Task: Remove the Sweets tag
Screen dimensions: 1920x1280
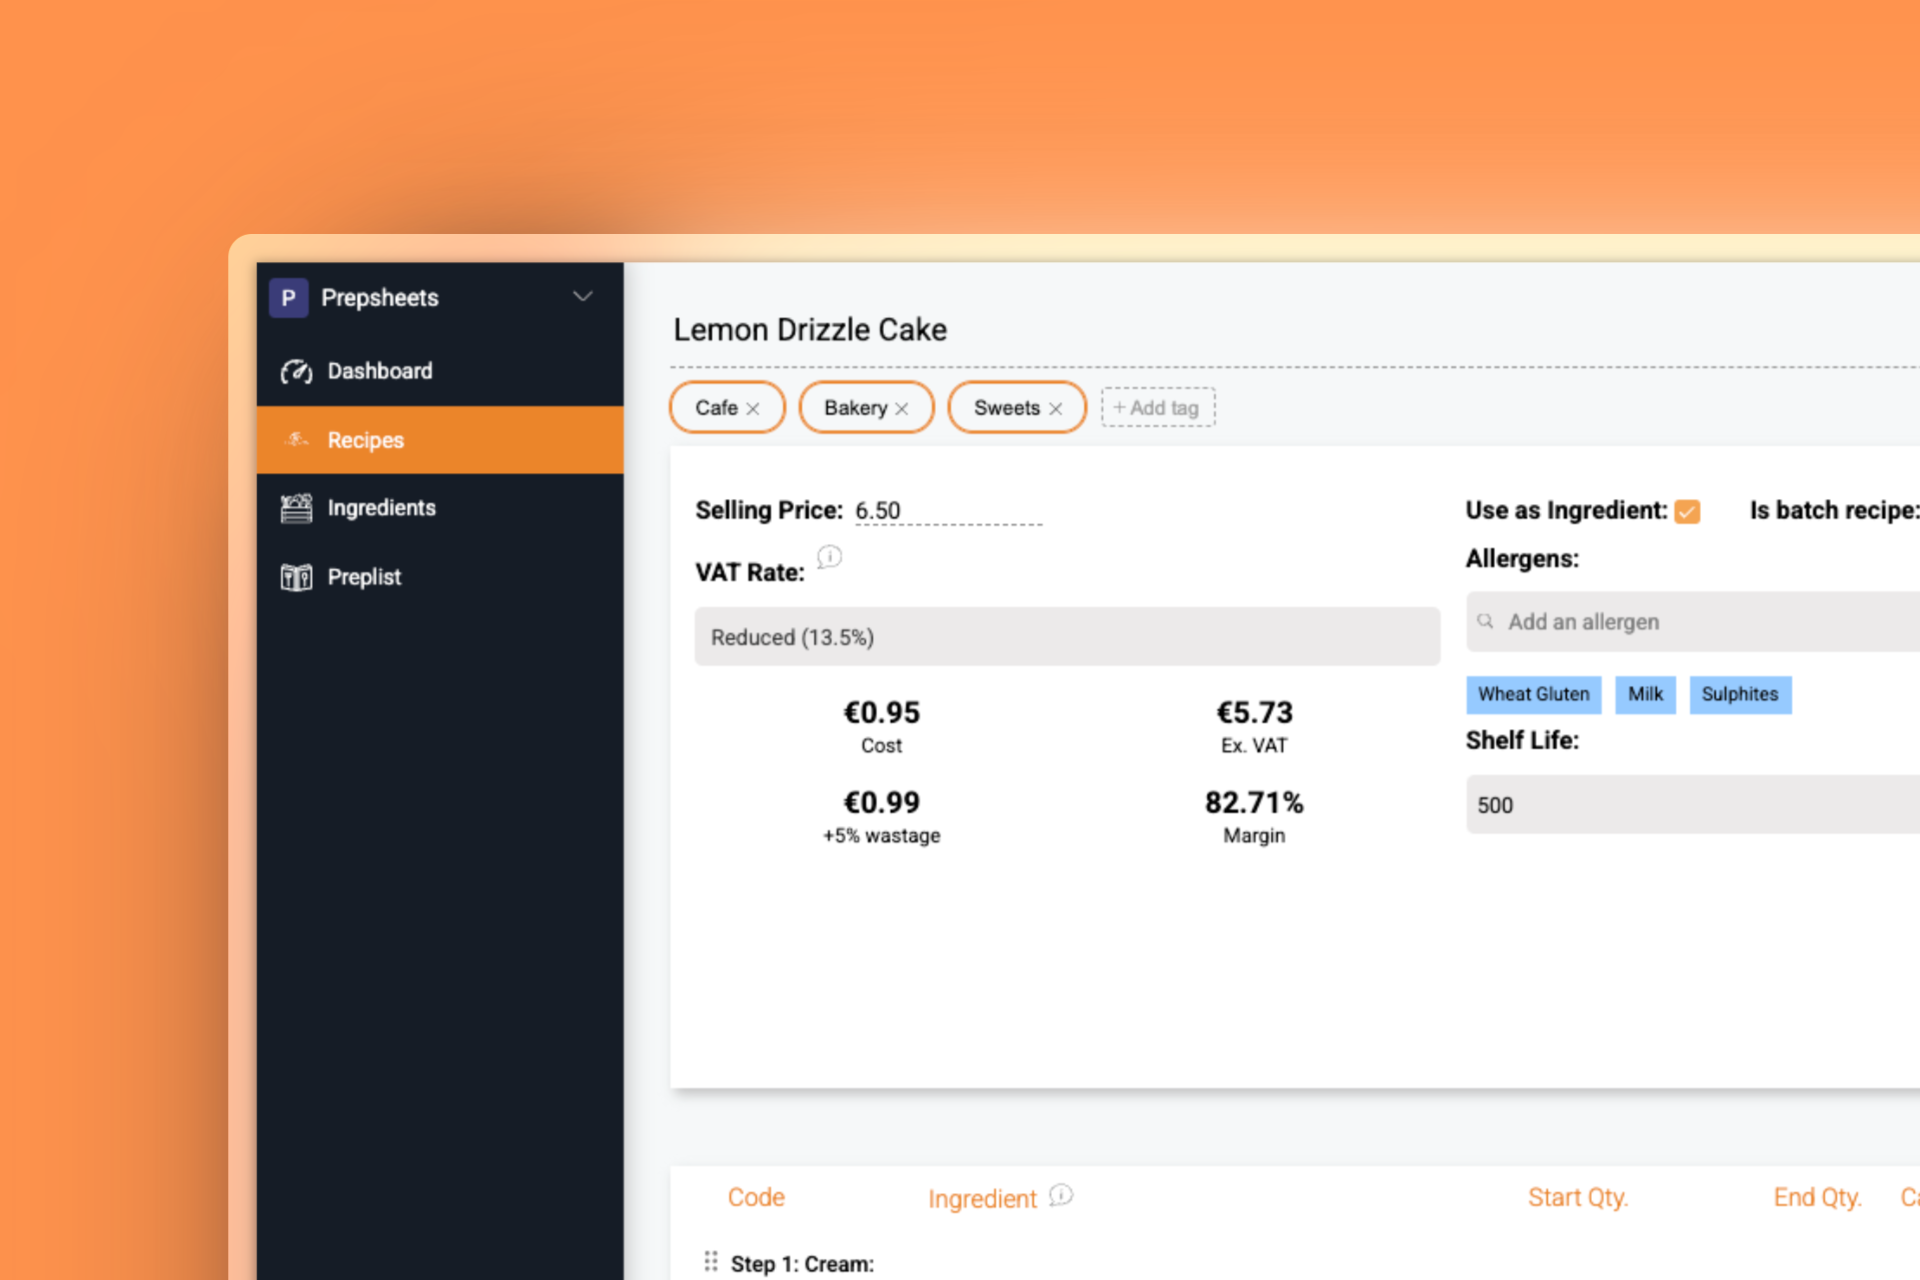Action: [1055, 409]
